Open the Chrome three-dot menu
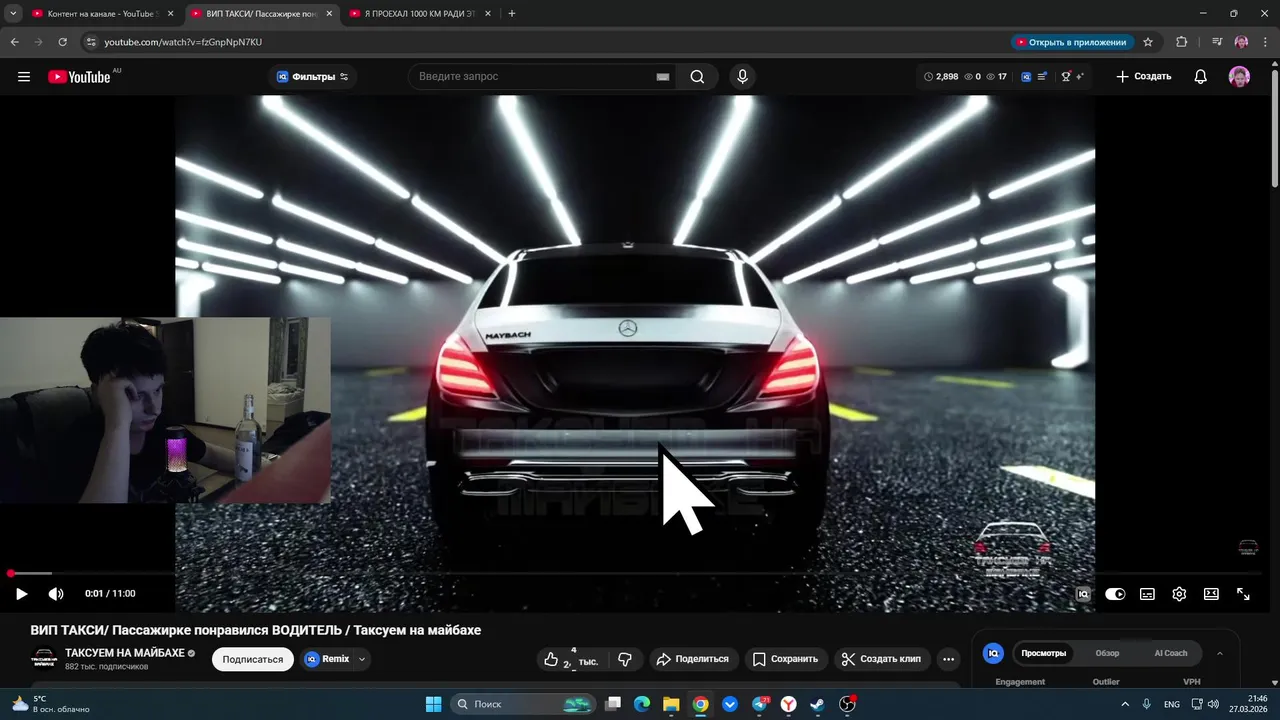The image size is (1280, 720). click(x=1265, y=42)
